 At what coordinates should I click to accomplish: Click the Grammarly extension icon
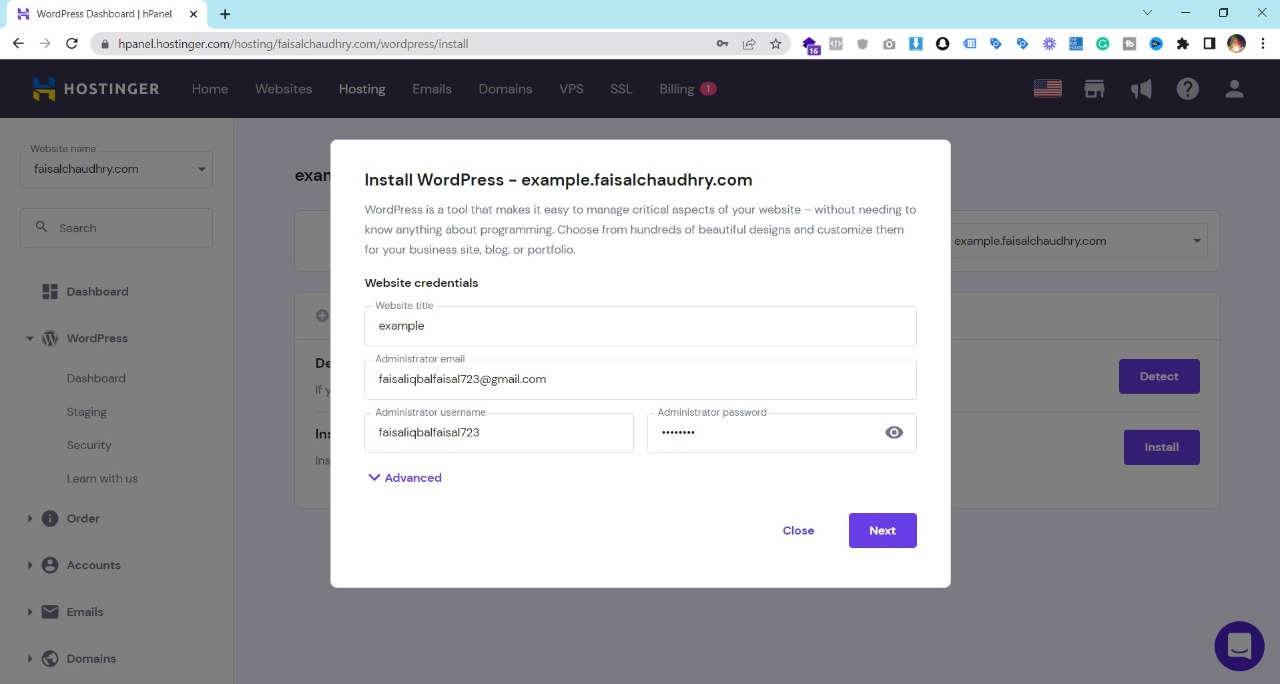click(1103, 44)
